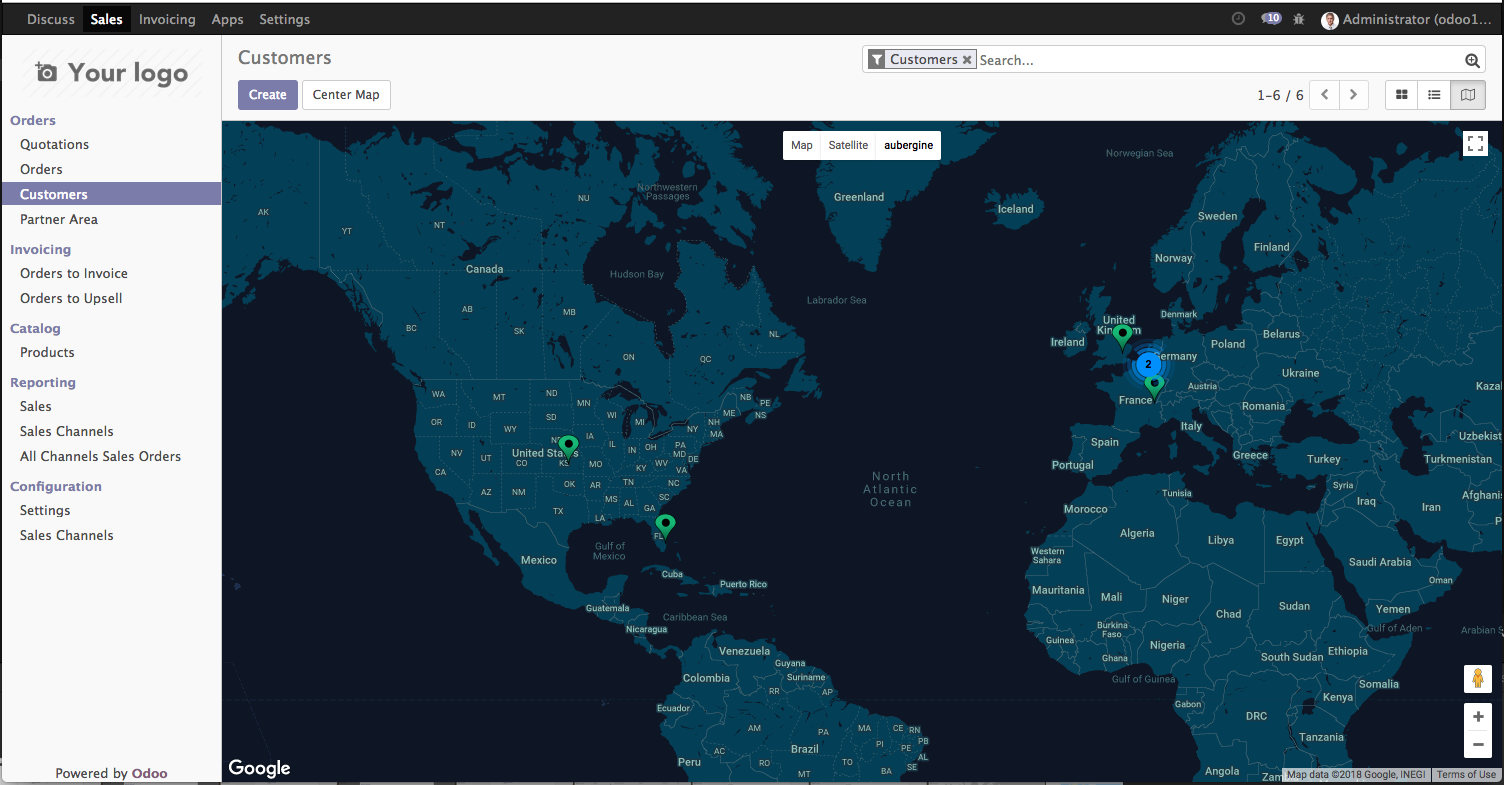The width and height of the screenshot is (1504, 785).
Task: Switch to List view icon
Action: [x=1434, y=95]
